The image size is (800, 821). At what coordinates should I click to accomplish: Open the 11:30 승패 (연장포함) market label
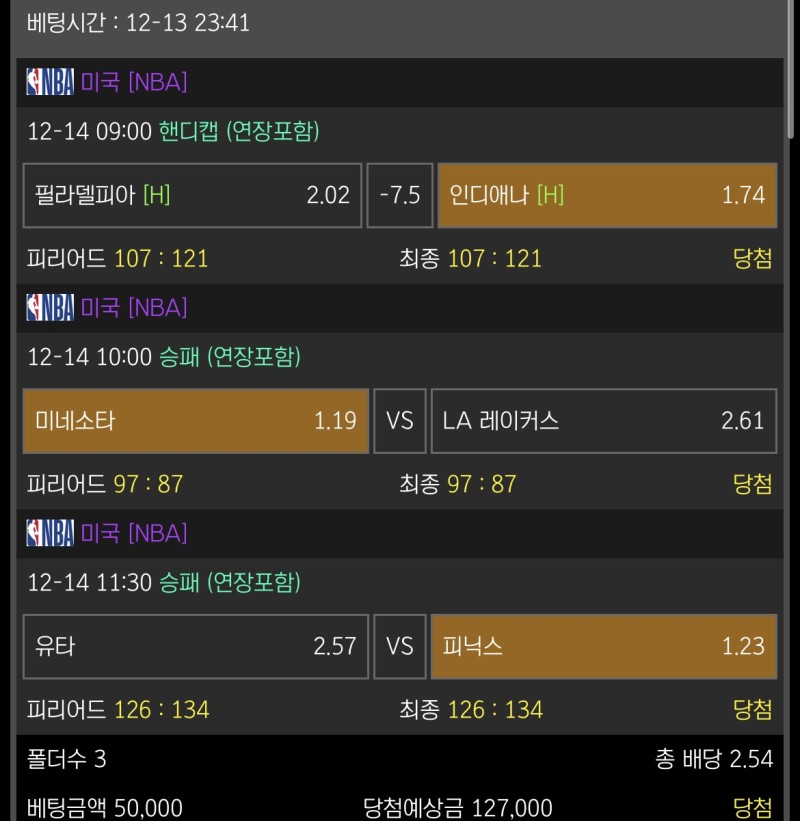[229, 582]
